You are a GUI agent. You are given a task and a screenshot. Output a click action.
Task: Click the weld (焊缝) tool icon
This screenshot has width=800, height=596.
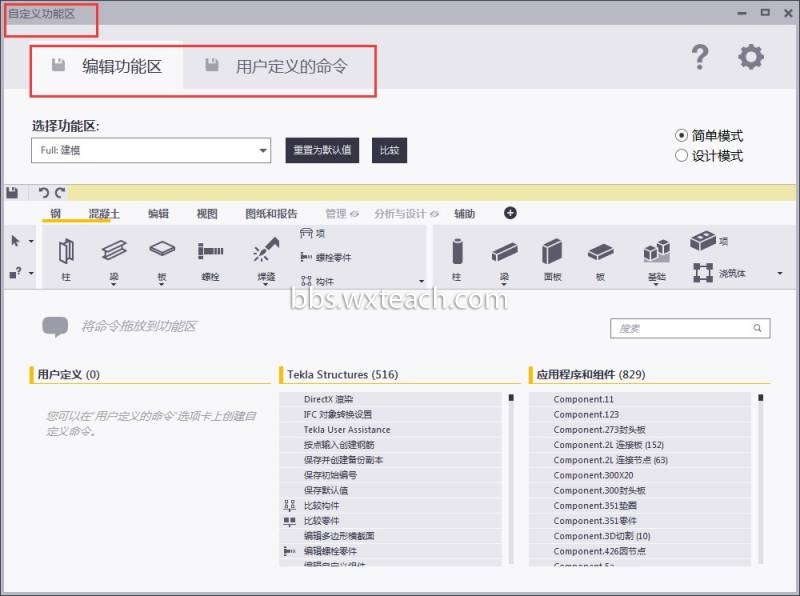pos(266,250)
